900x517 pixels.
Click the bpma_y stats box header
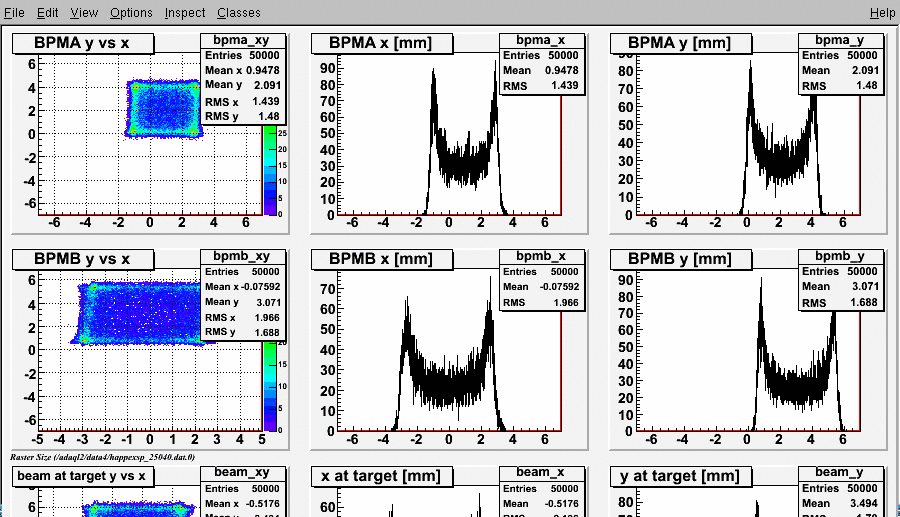click(840, 40)
